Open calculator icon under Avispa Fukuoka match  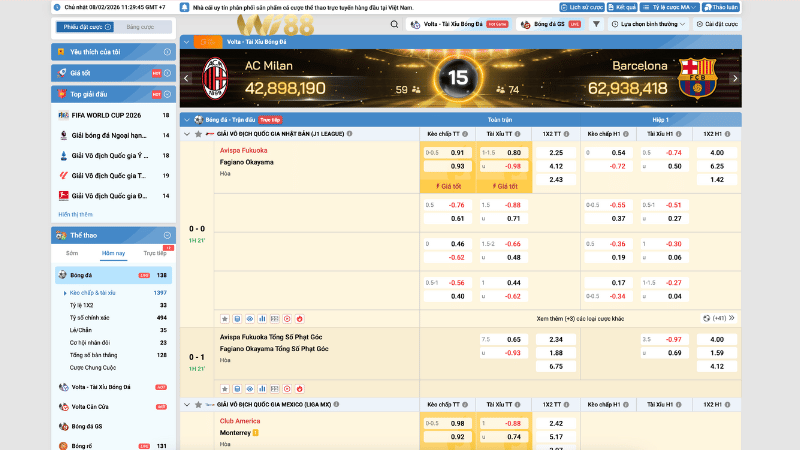[237, 318]
